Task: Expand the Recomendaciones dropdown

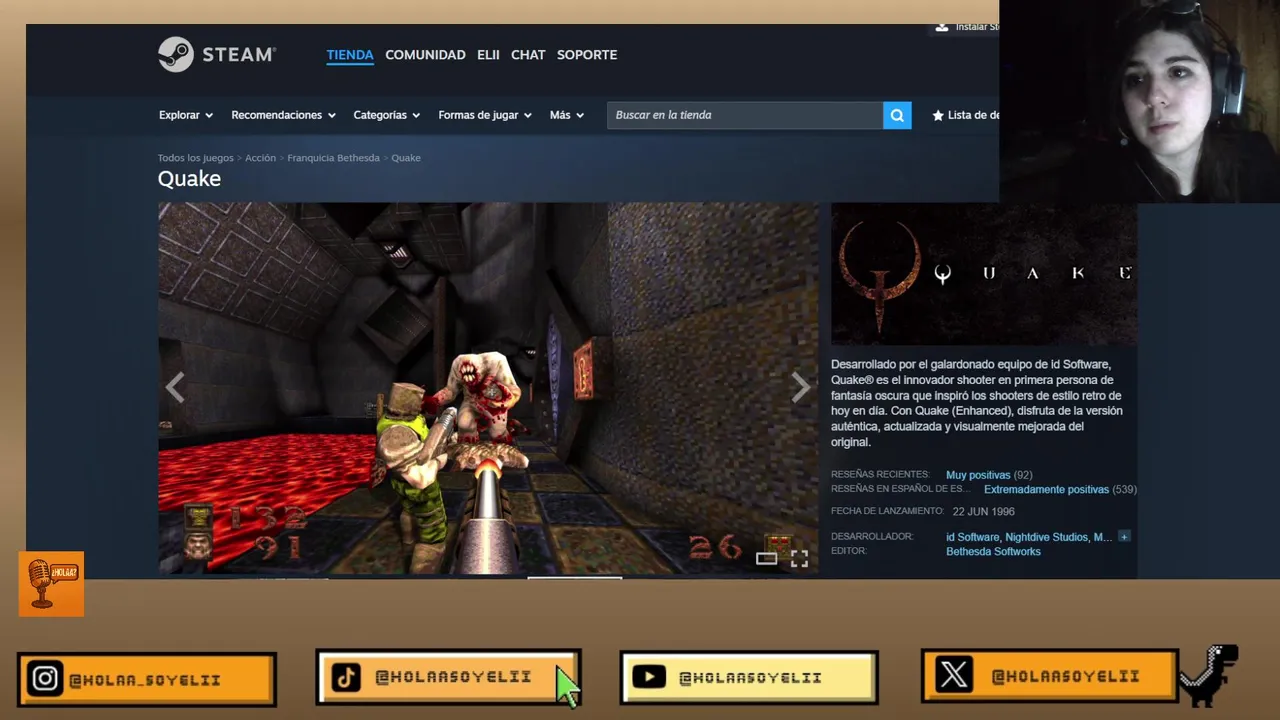Action: [283, 115]
